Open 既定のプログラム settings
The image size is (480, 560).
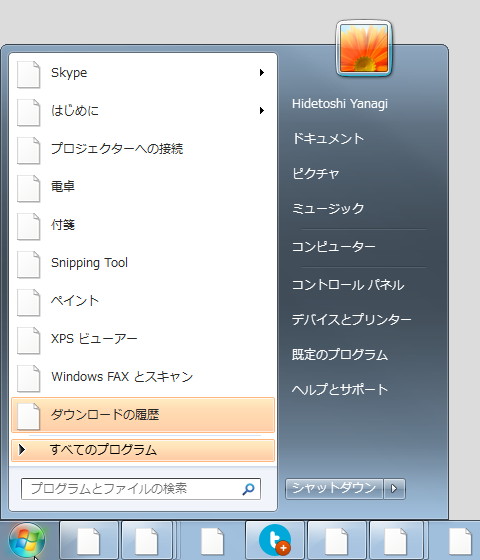[x=340, y=355]
